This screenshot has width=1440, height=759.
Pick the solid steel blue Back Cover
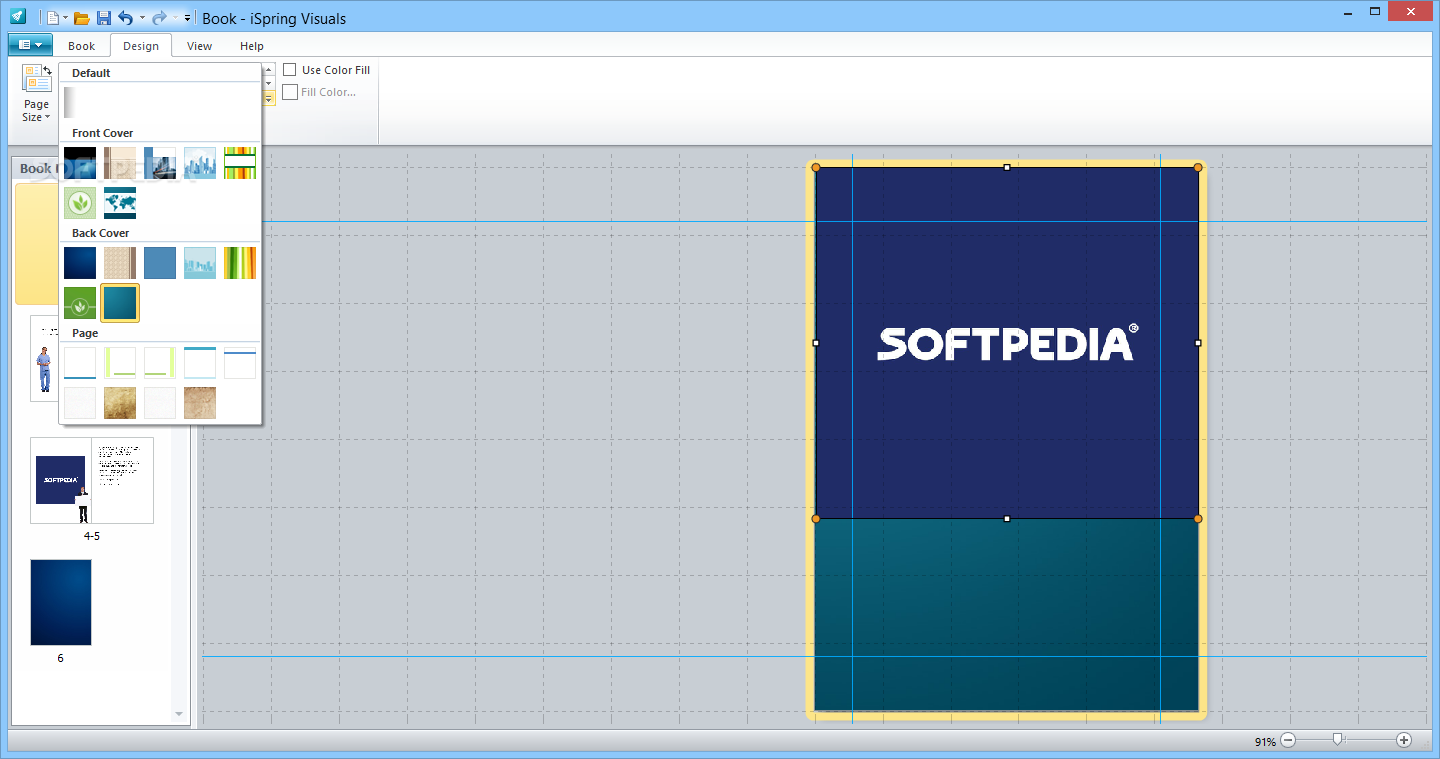click(x=160, y=263)
